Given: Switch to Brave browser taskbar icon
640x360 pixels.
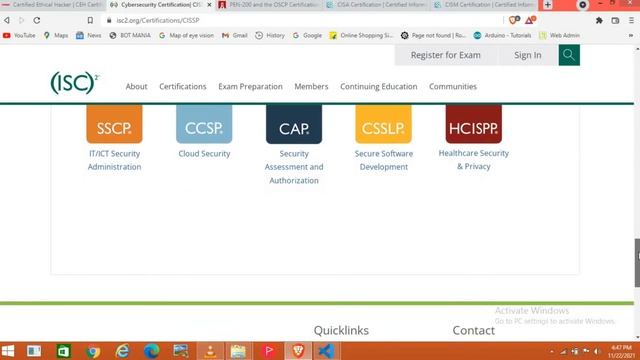Looking at the screenshot, I should click(x=298, y=351).
